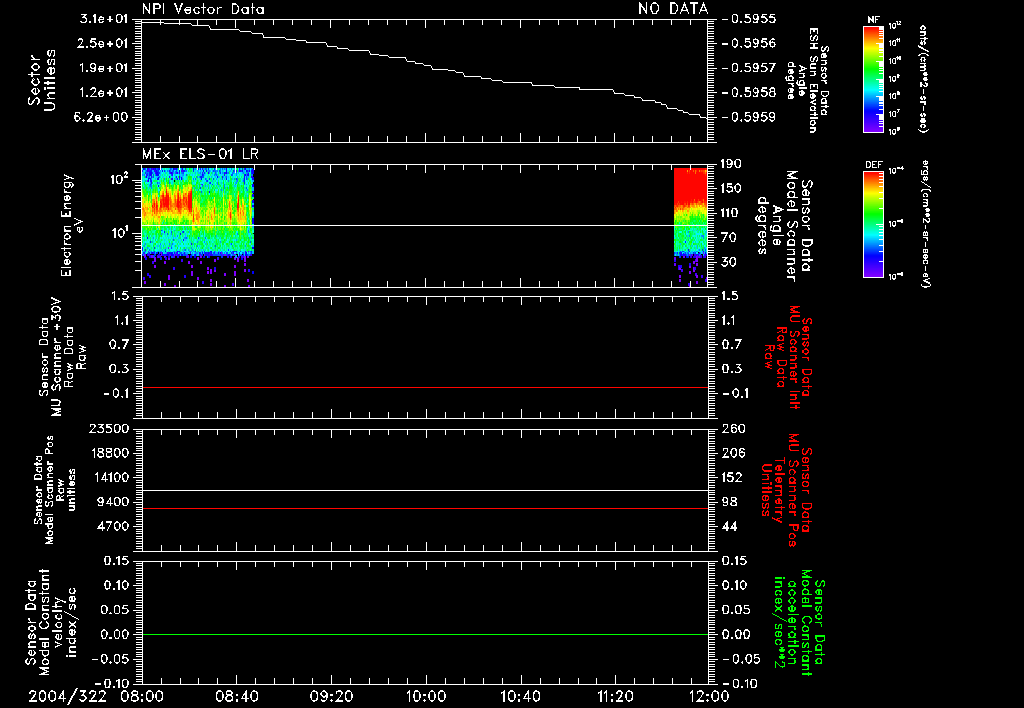
Task: Click the 'DEF' label above the color bar
Action: tap(874, 165)
